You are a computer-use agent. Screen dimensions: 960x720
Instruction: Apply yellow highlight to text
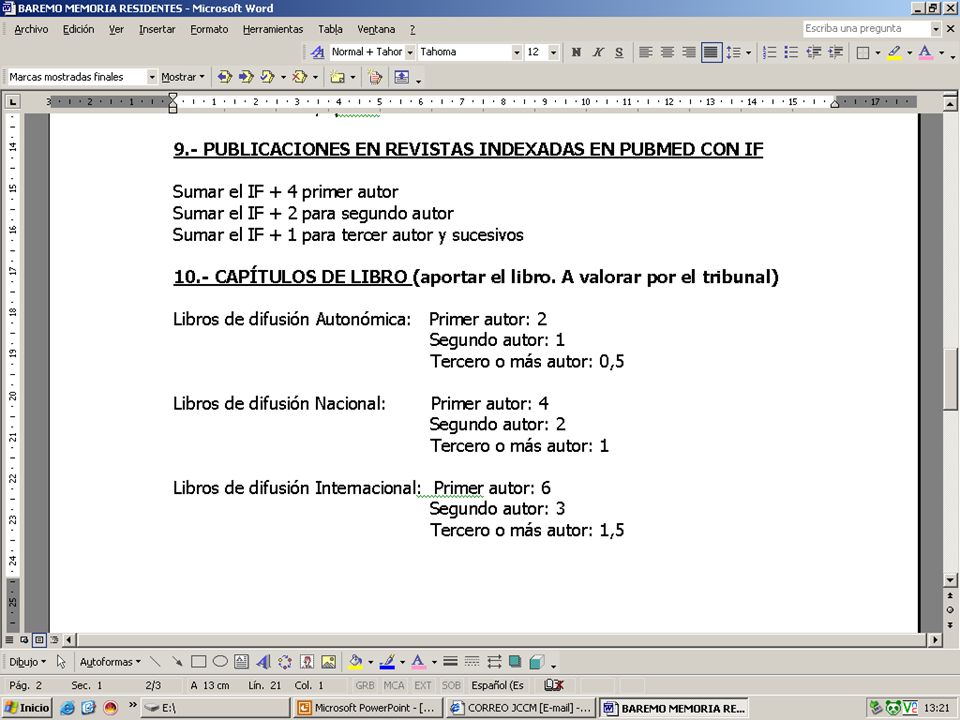click(x=894, y=53)
